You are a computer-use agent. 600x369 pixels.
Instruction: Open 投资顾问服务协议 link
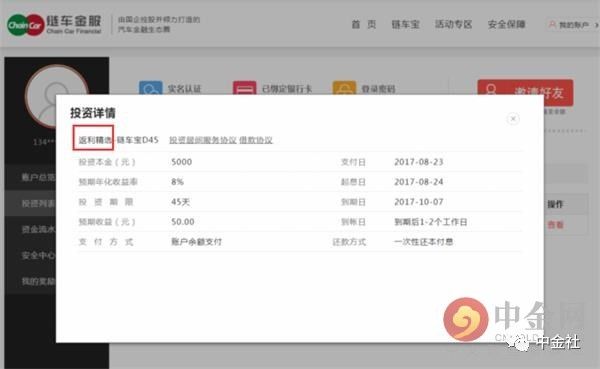tap(203, 140)
